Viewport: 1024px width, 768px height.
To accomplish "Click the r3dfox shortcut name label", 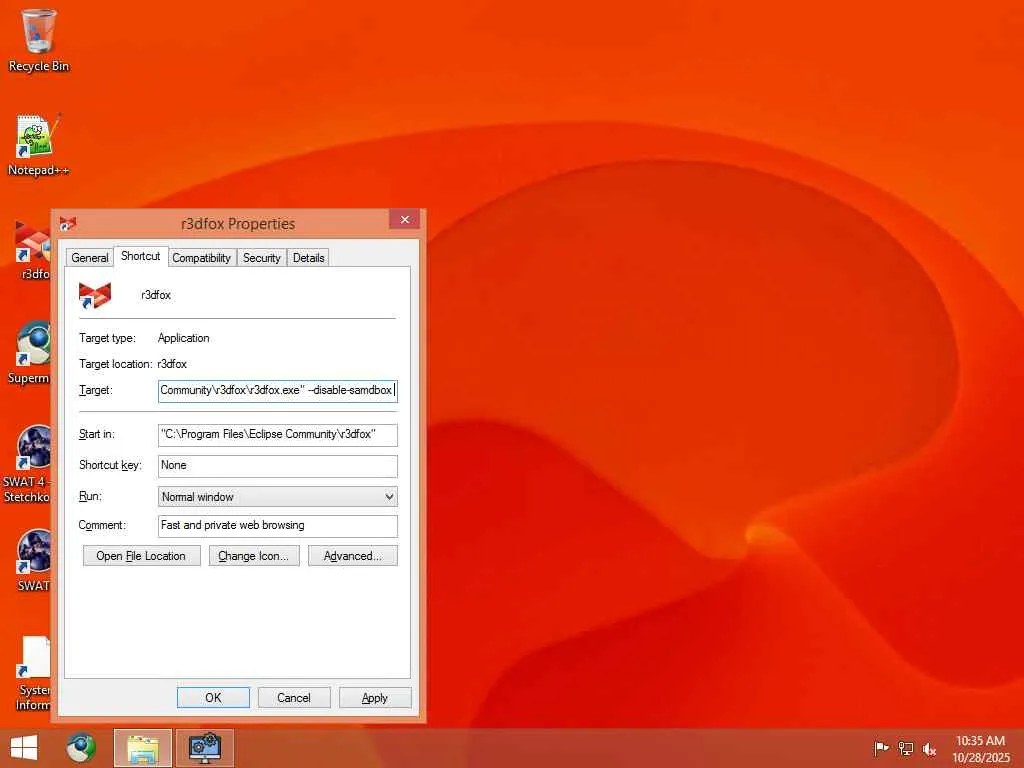I will point(156,295).
